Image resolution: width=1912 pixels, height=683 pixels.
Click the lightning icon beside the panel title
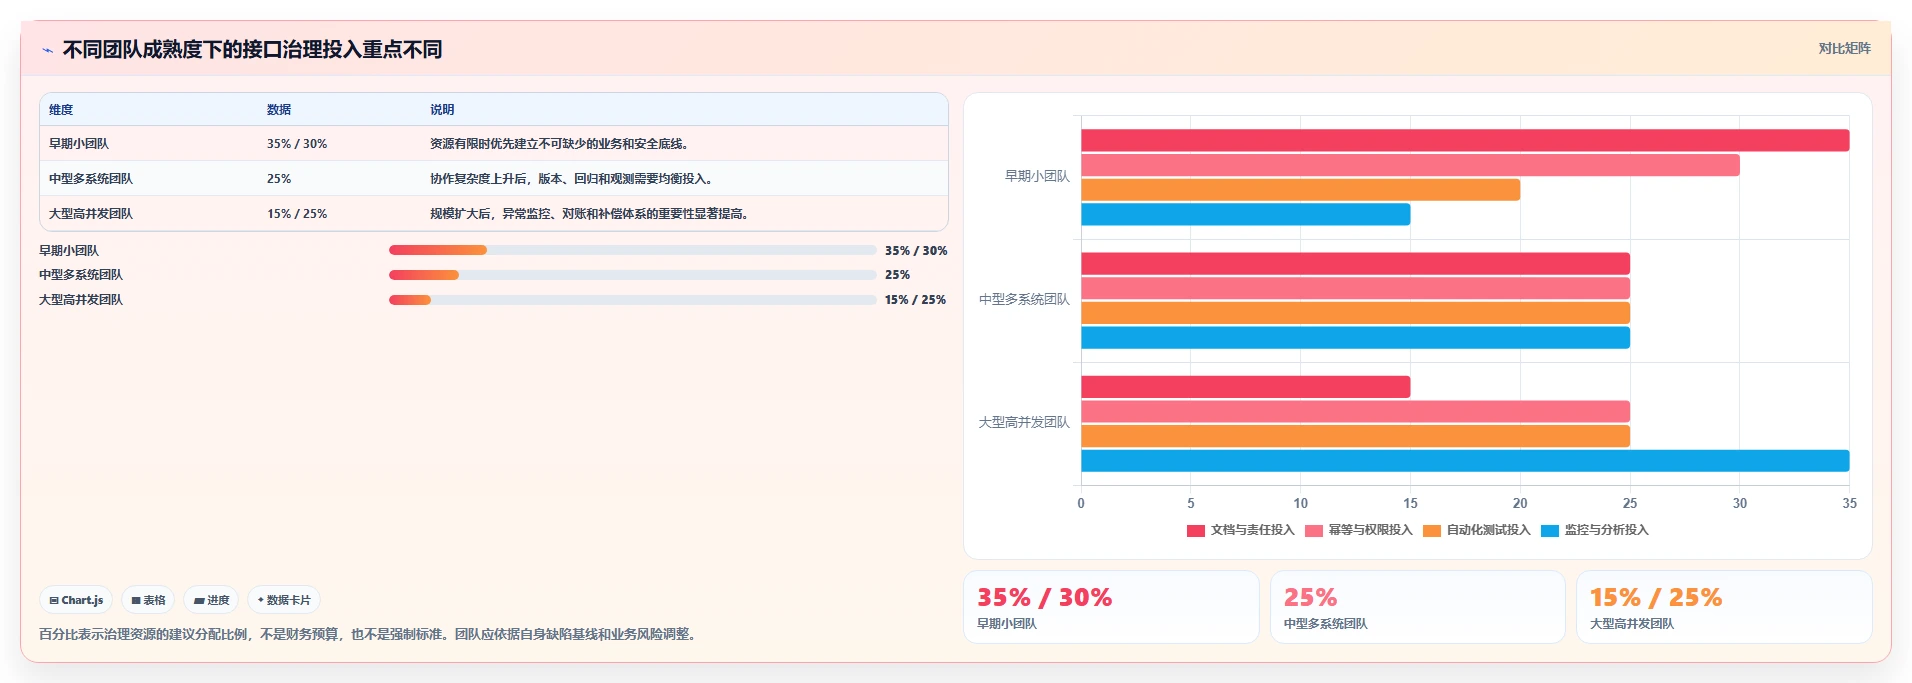(47, 50)
